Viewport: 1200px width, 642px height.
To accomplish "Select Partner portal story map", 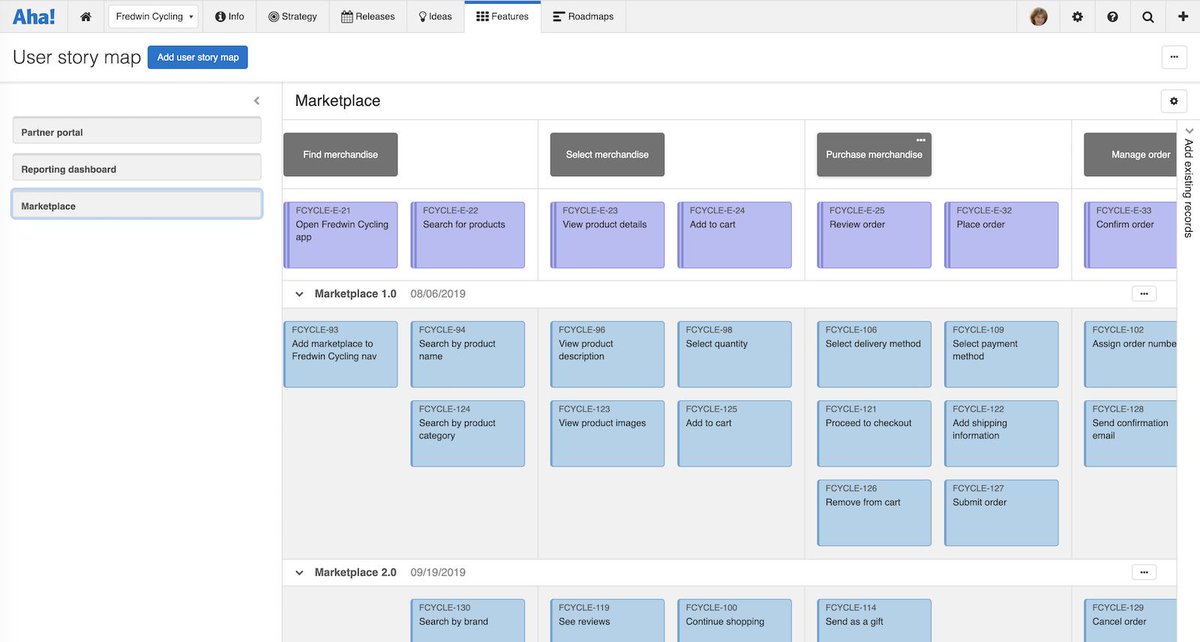I will click(x=137, y=132).
